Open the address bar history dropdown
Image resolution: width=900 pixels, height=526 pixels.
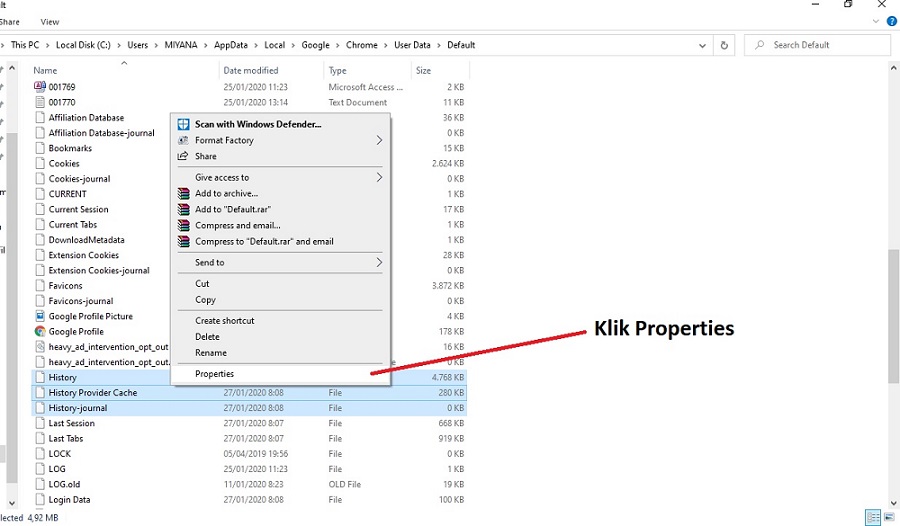(702, 45)
